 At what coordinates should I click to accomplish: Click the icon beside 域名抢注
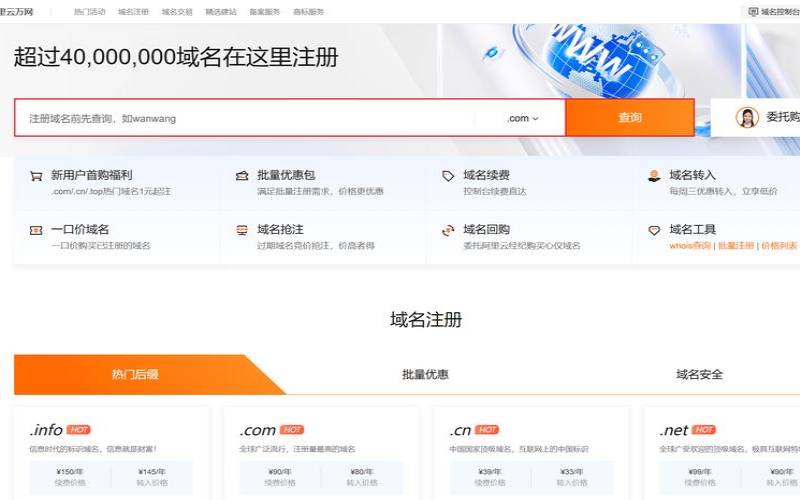coord(242,230)
